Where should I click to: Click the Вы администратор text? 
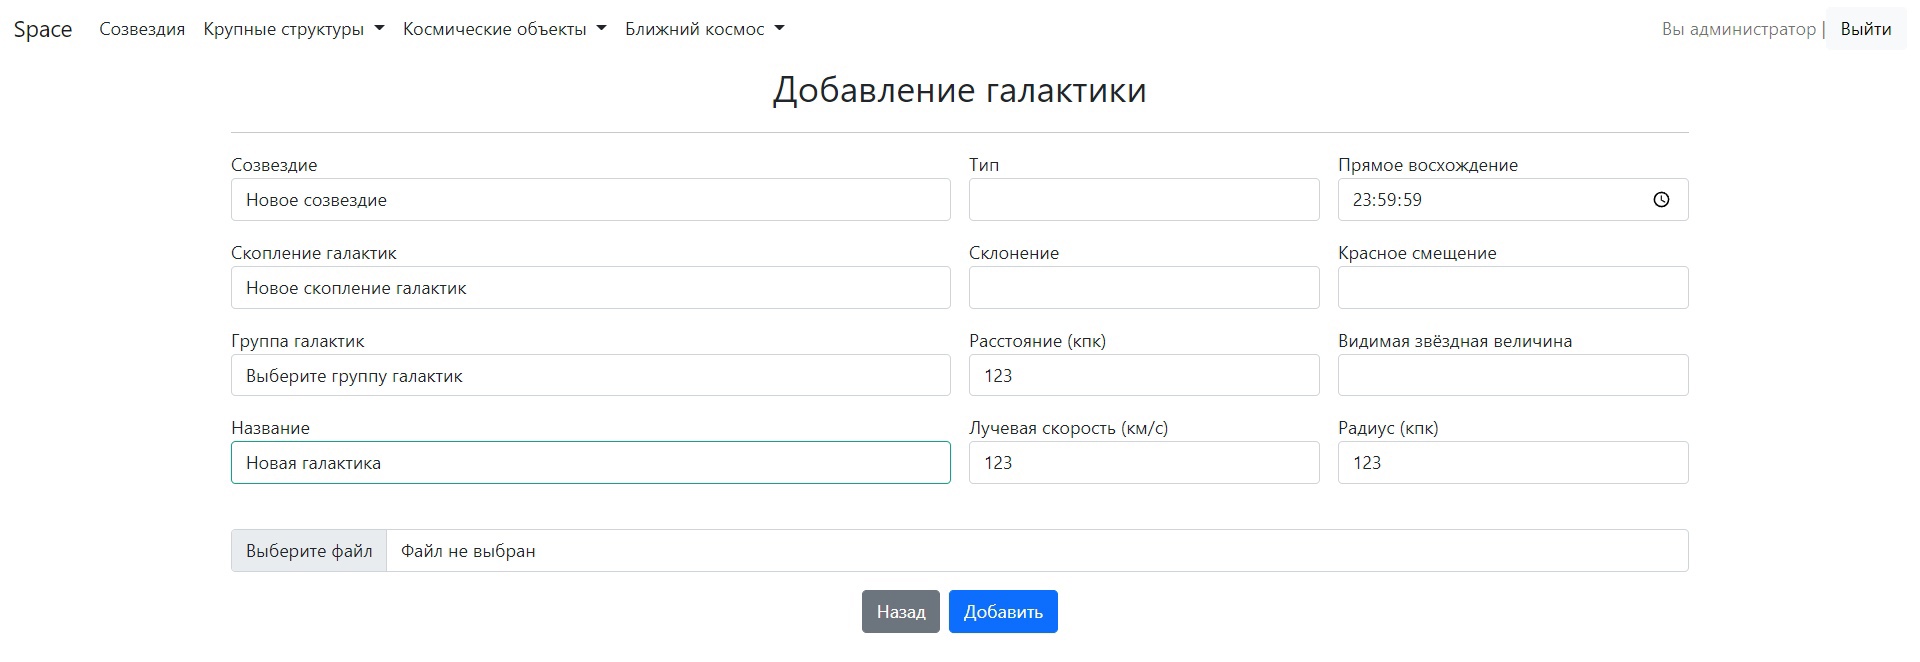1738,29
